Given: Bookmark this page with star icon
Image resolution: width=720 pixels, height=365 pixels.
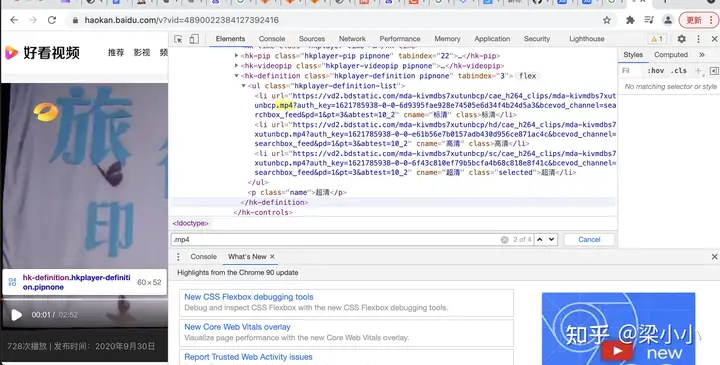Looking at the screenshot, I should 607,20.
